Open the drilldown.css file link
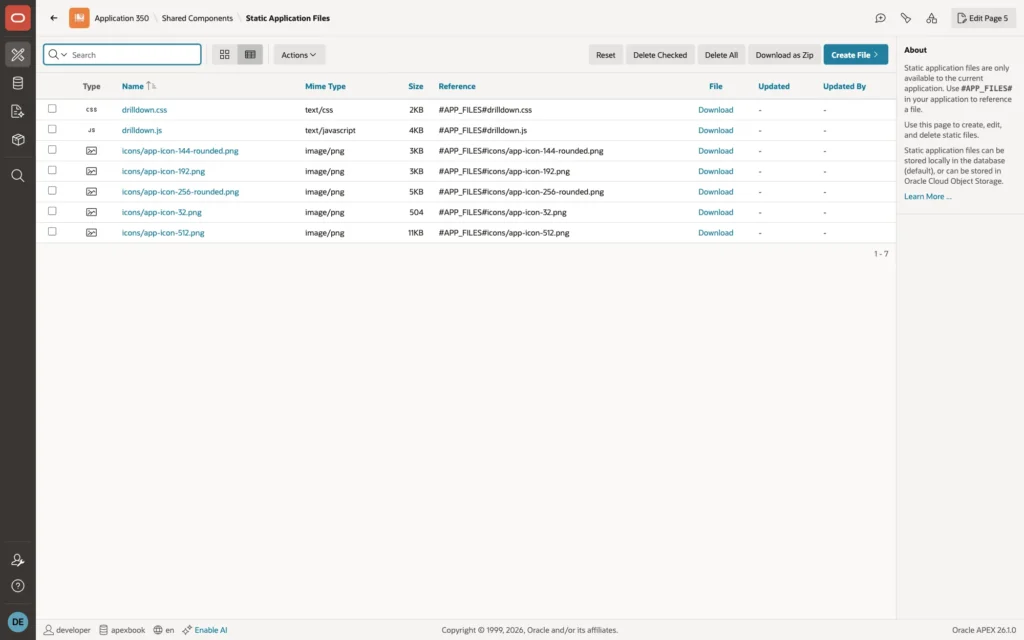The image size is (1024, 640). pos(144,110)
